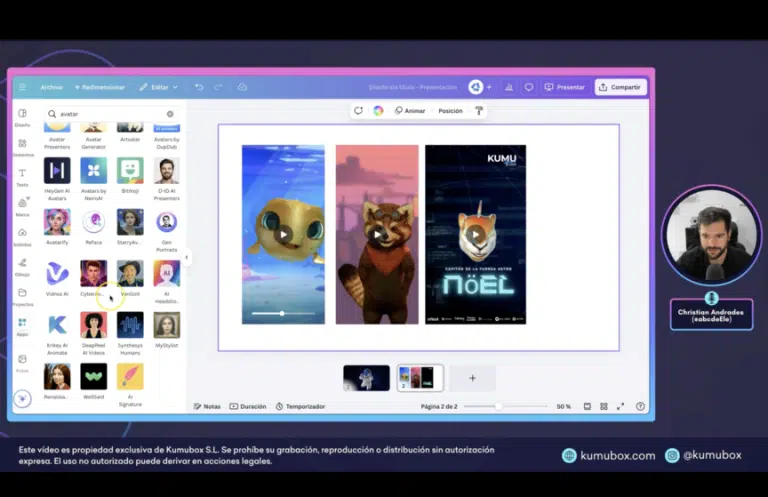This screenshot has width=768, height=497.
Task: Collapse the side panel with arrow handle
Action: coord(186,257)
